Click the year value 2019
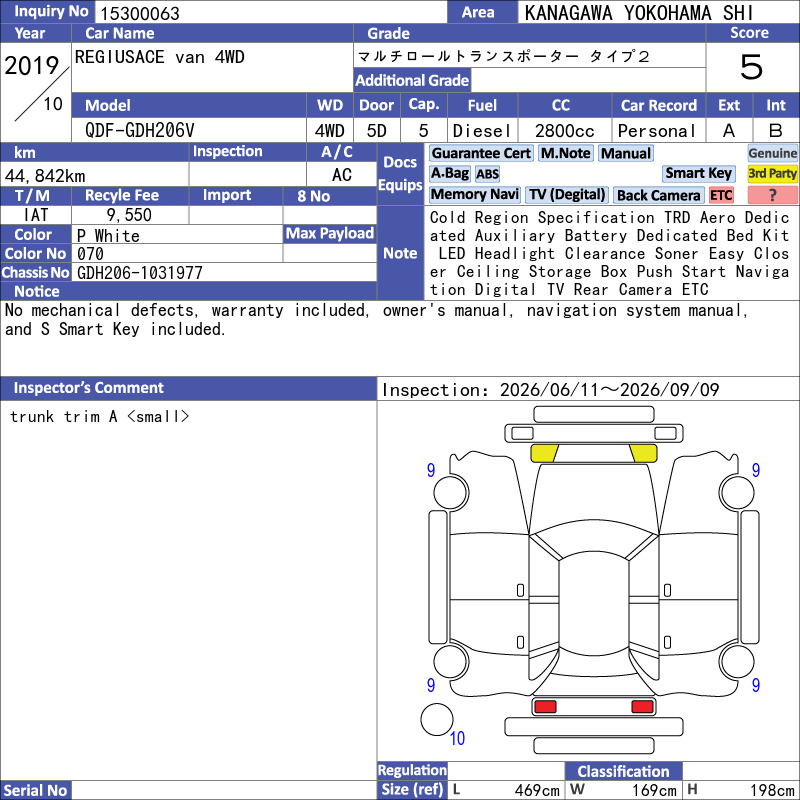This screenshot has height=800, width=800. coord(32,65)
